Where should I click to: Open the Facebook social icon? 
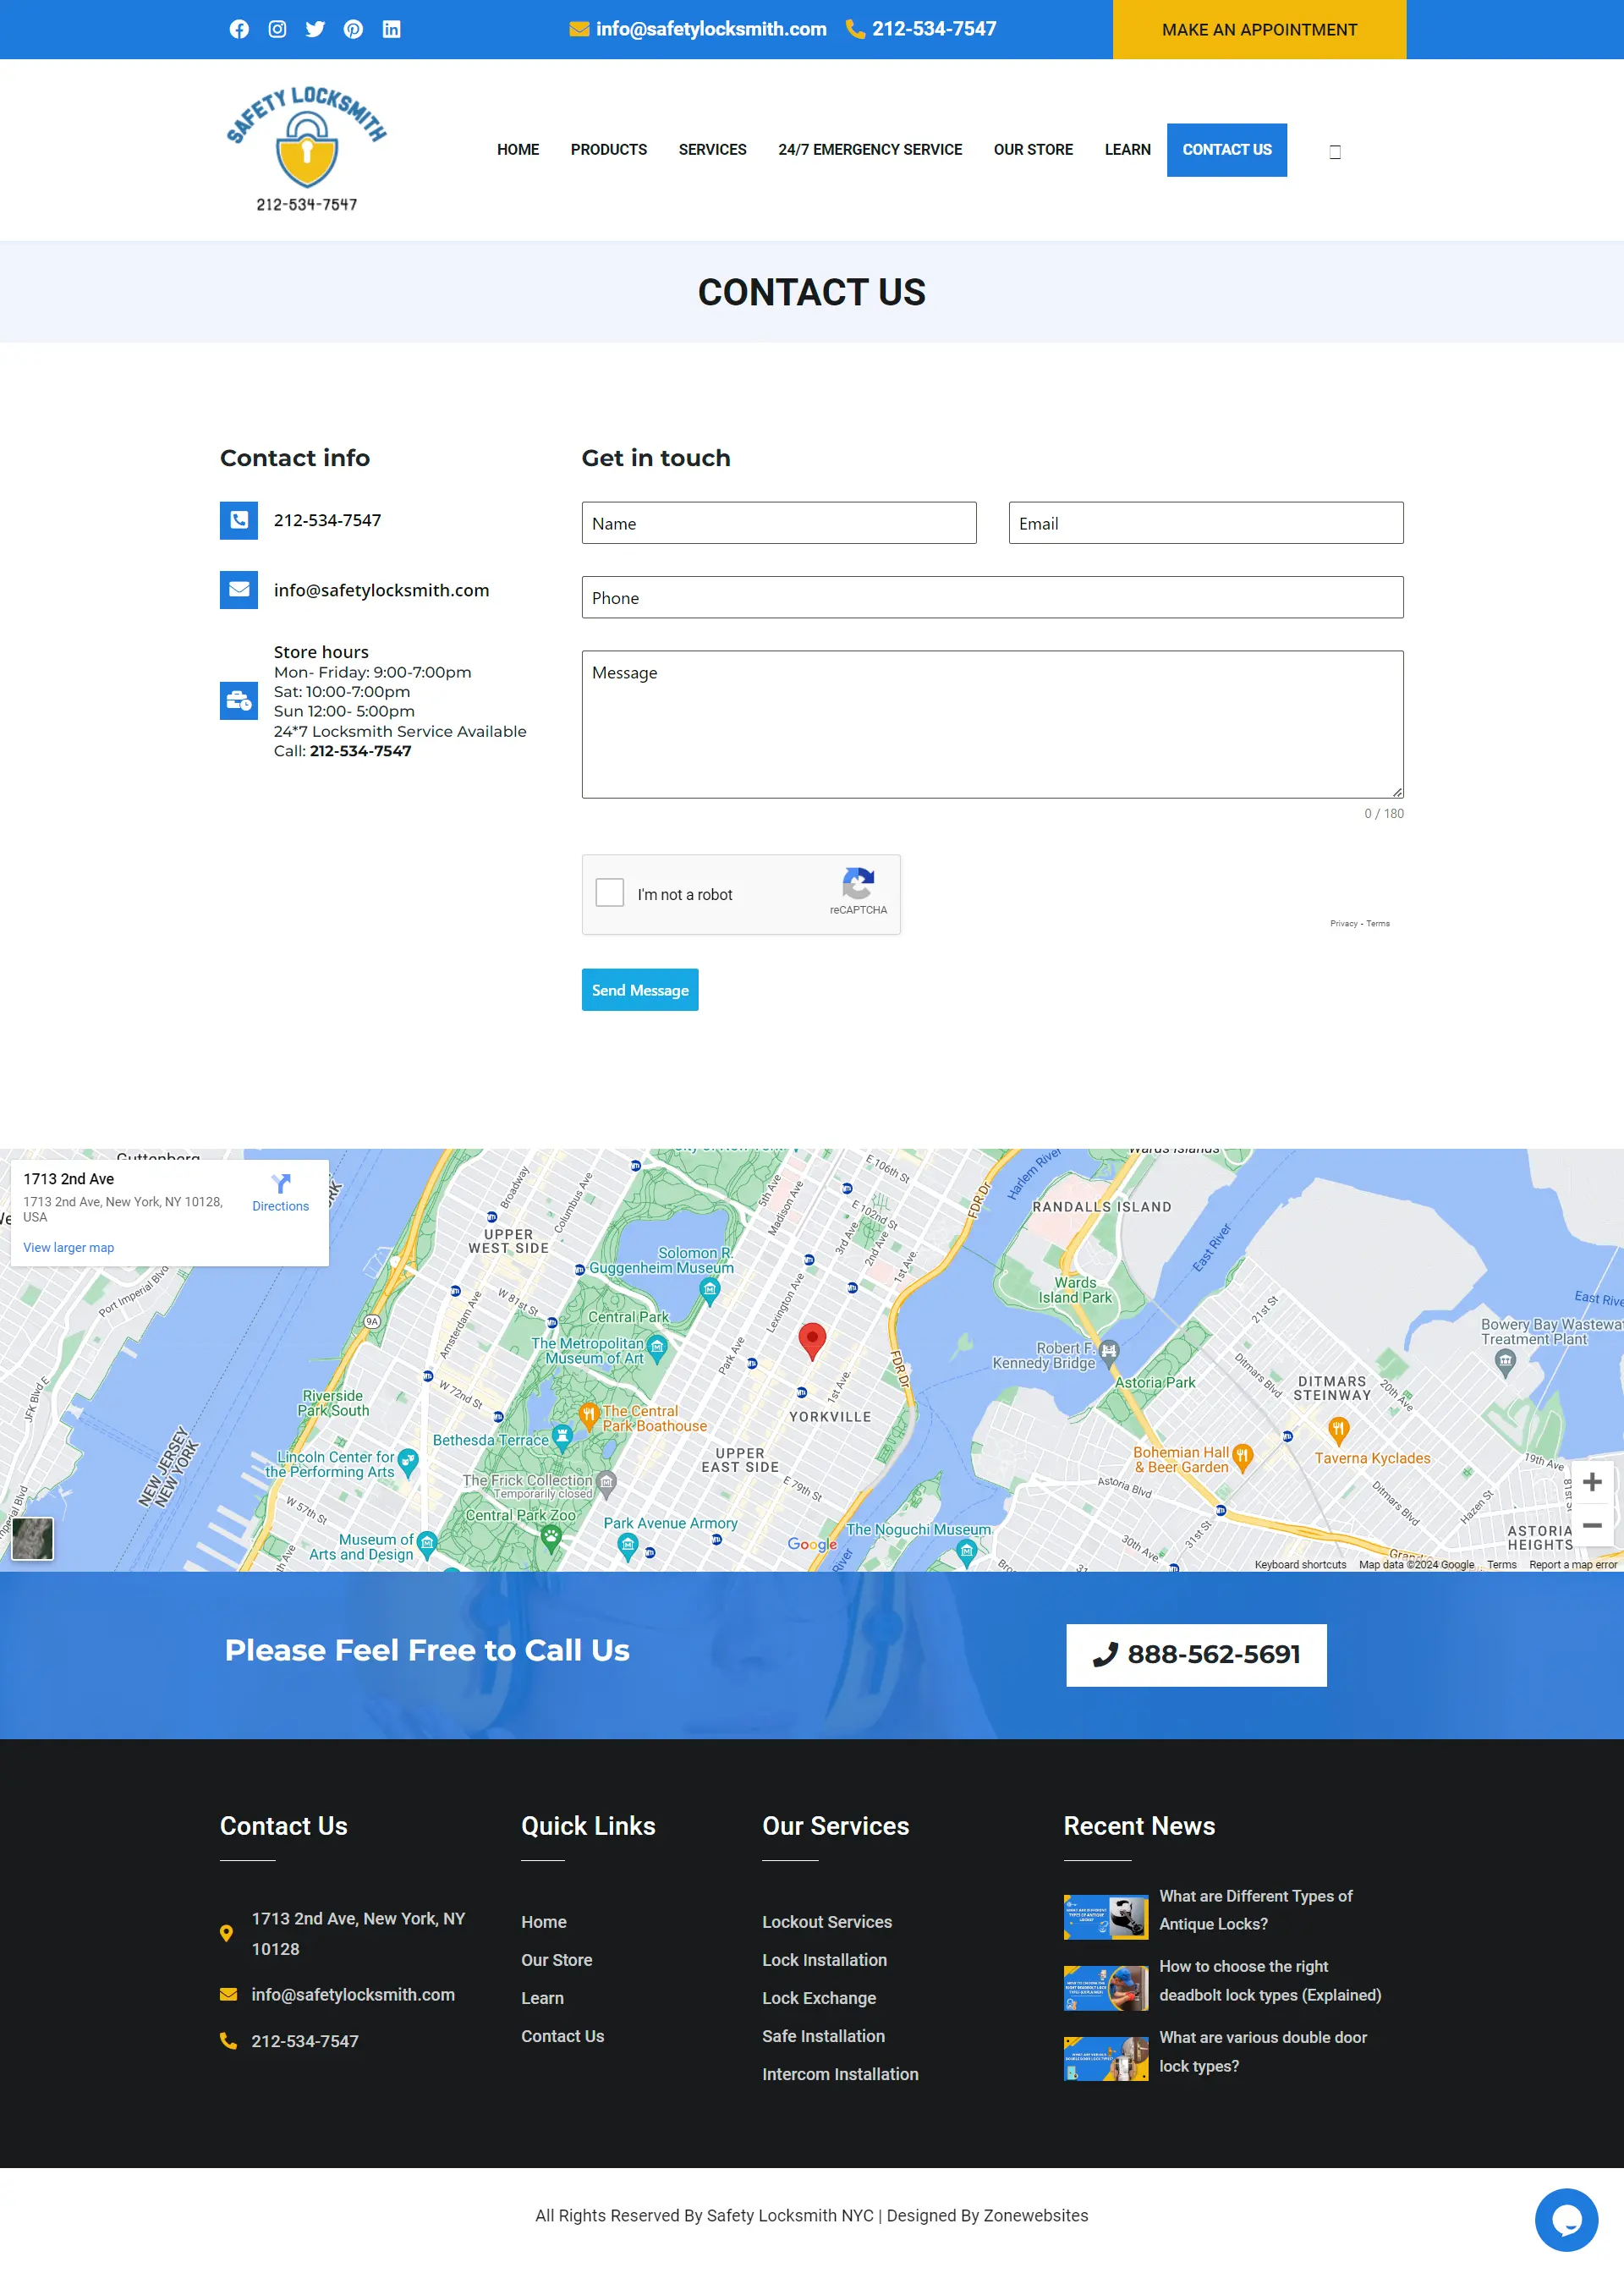pos(239,29)
